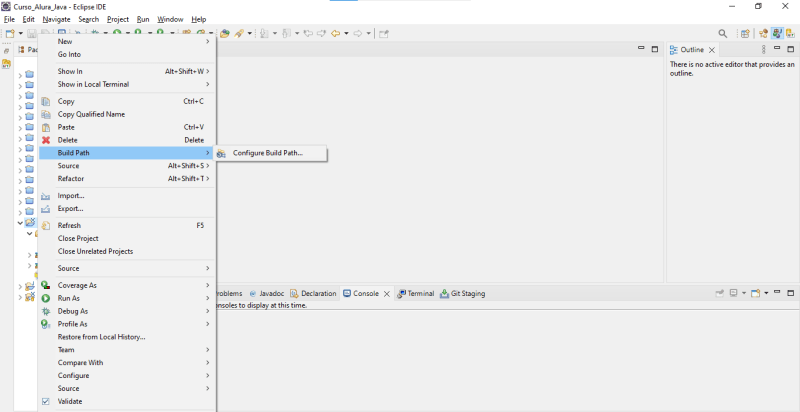
Task: Open the Debug As submenu
Action: point(128,311)
